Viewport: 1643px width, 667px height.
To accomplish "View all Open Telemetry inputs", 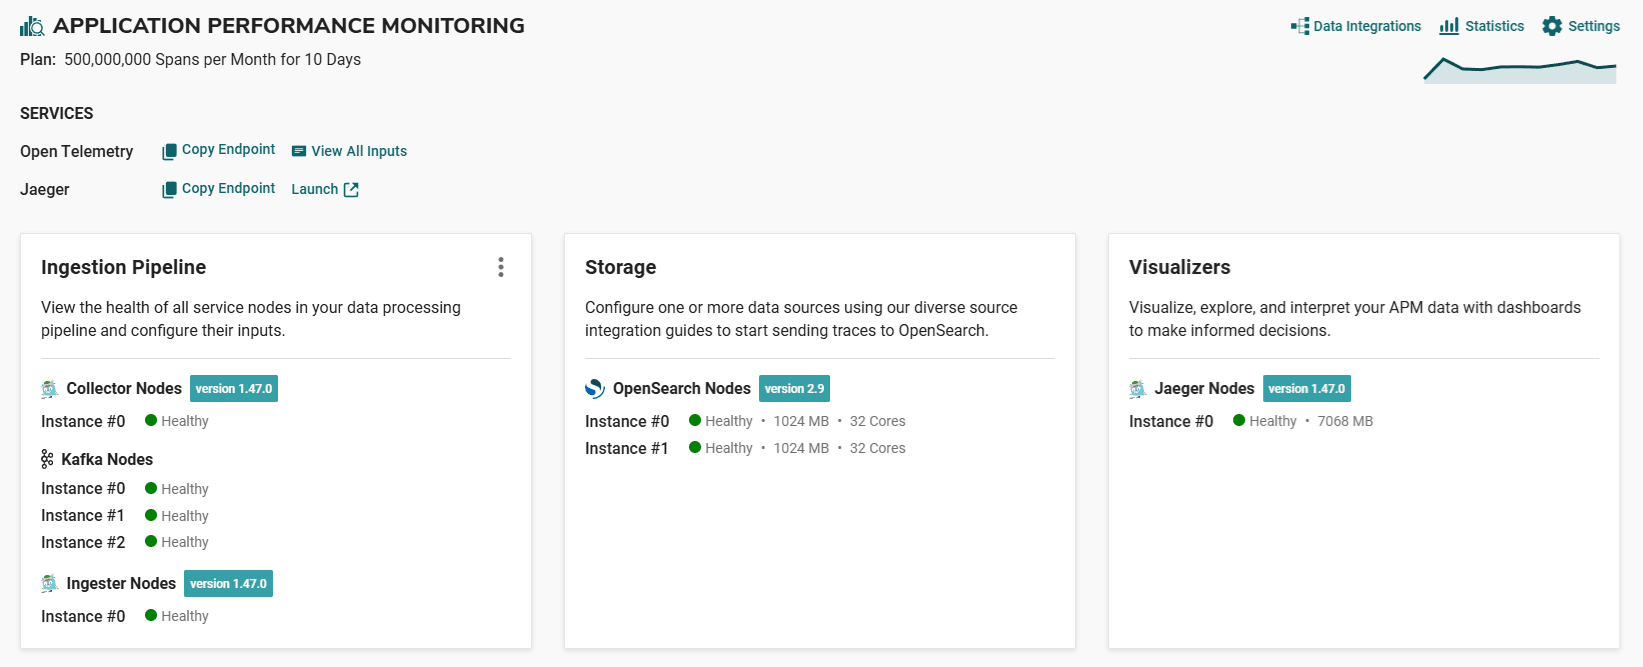I will coord(349,151).
